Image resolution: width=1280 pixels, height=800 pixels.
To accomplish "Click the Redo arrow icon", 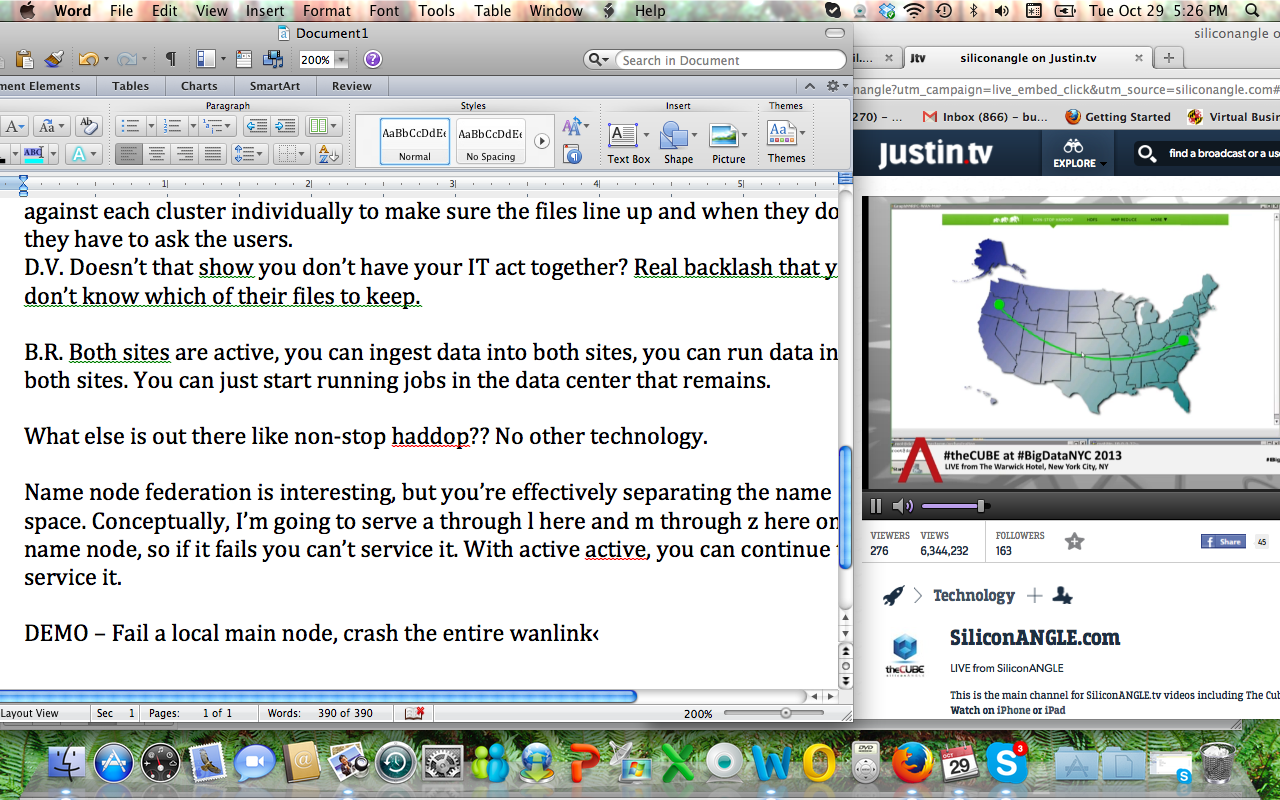I will tap(126, 59).
